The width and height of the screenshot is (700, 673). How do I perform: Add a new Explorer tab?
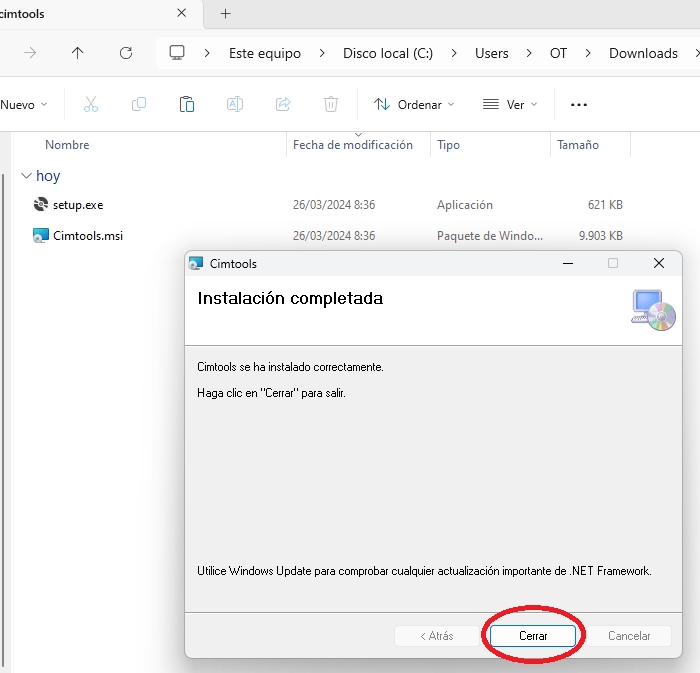(x=225, y=14)
